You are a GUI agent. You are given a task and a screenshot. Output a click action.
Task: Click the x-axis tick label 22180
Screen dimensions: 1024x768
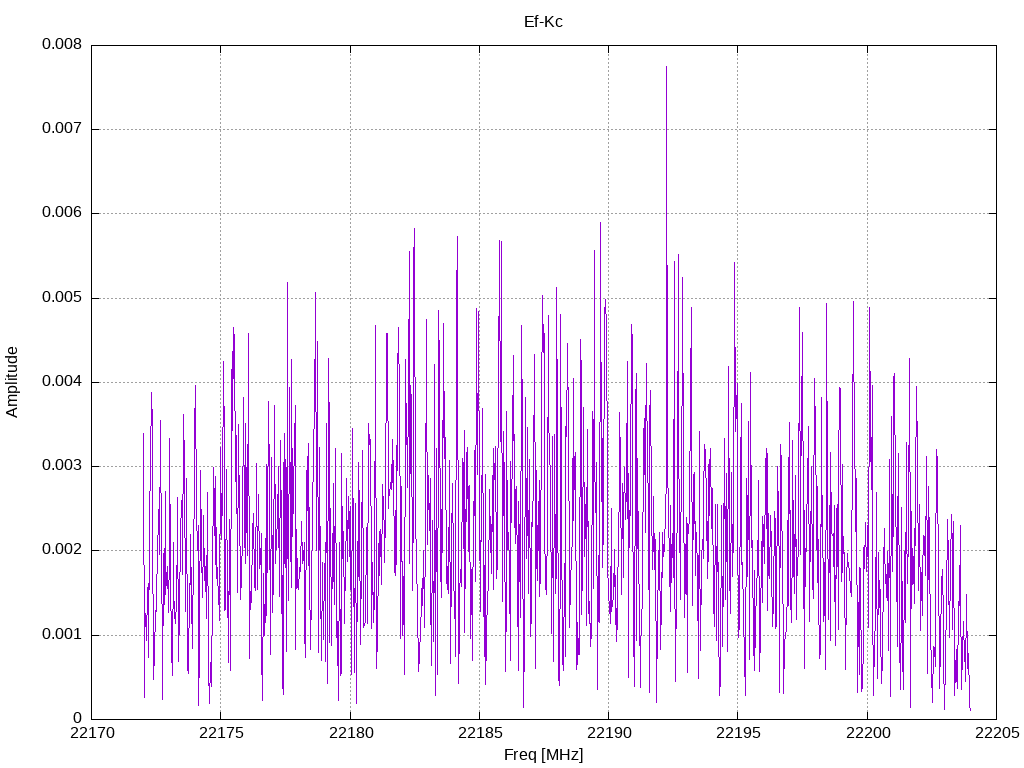(351, 733)
